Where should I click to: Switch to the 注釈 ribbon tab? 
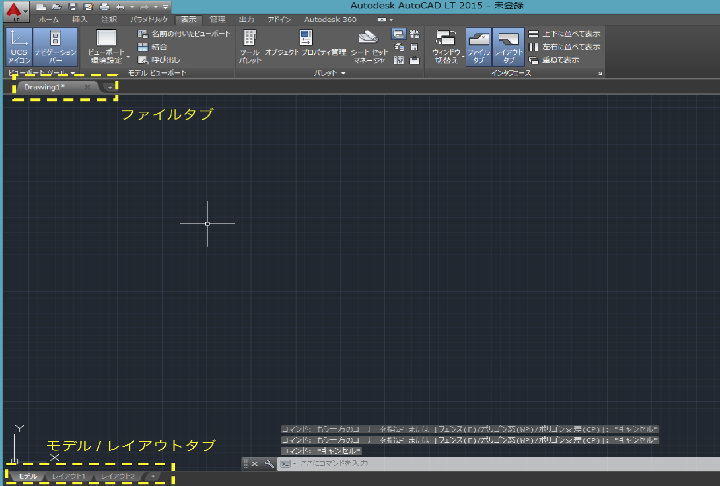coord(109,19)
